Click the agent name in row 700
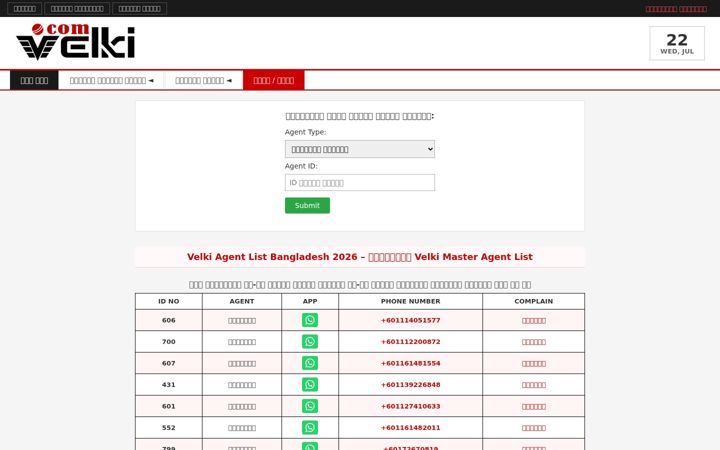Viewport: 720px width, 450px height. click(x=242, y=342)
